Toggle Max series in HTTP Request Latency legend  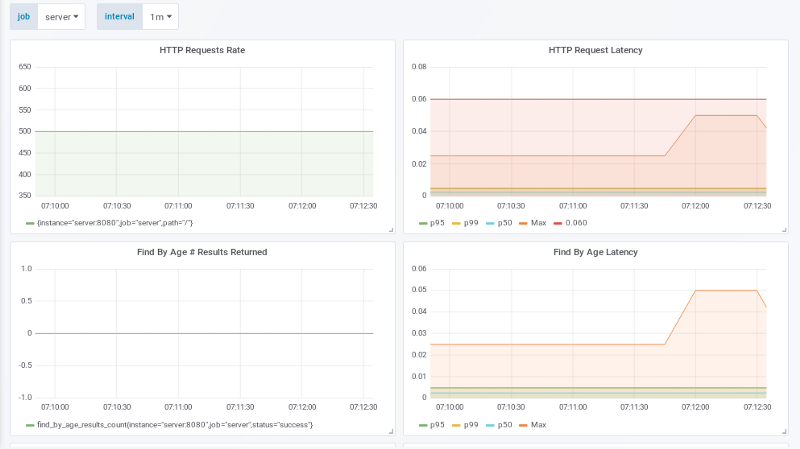(x=538, y=223)
